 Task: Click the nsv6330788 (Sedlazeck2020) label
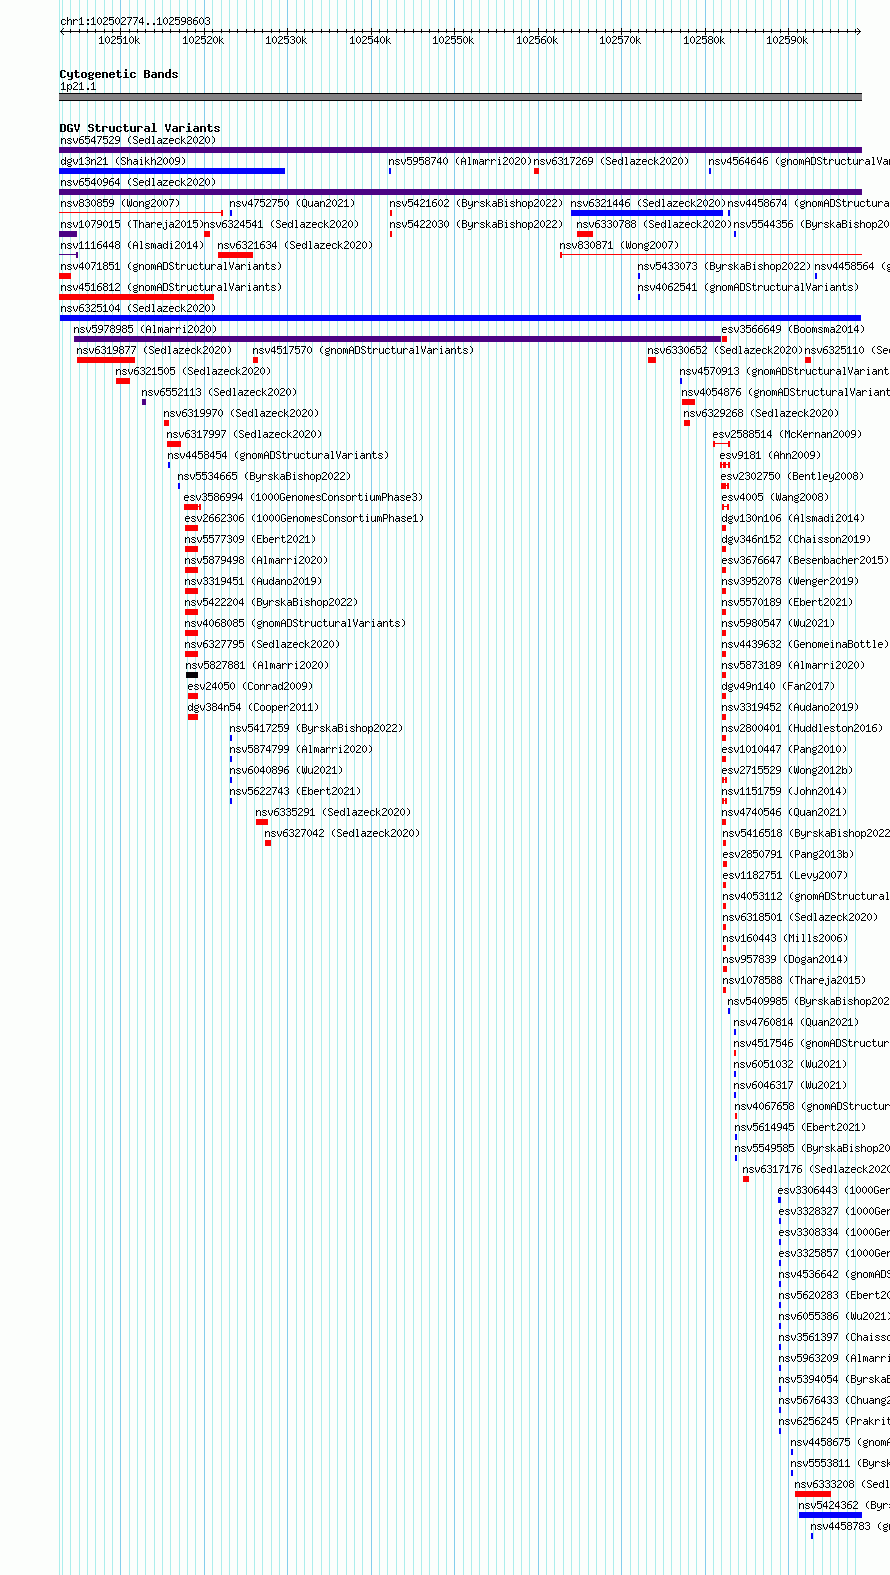654,224
